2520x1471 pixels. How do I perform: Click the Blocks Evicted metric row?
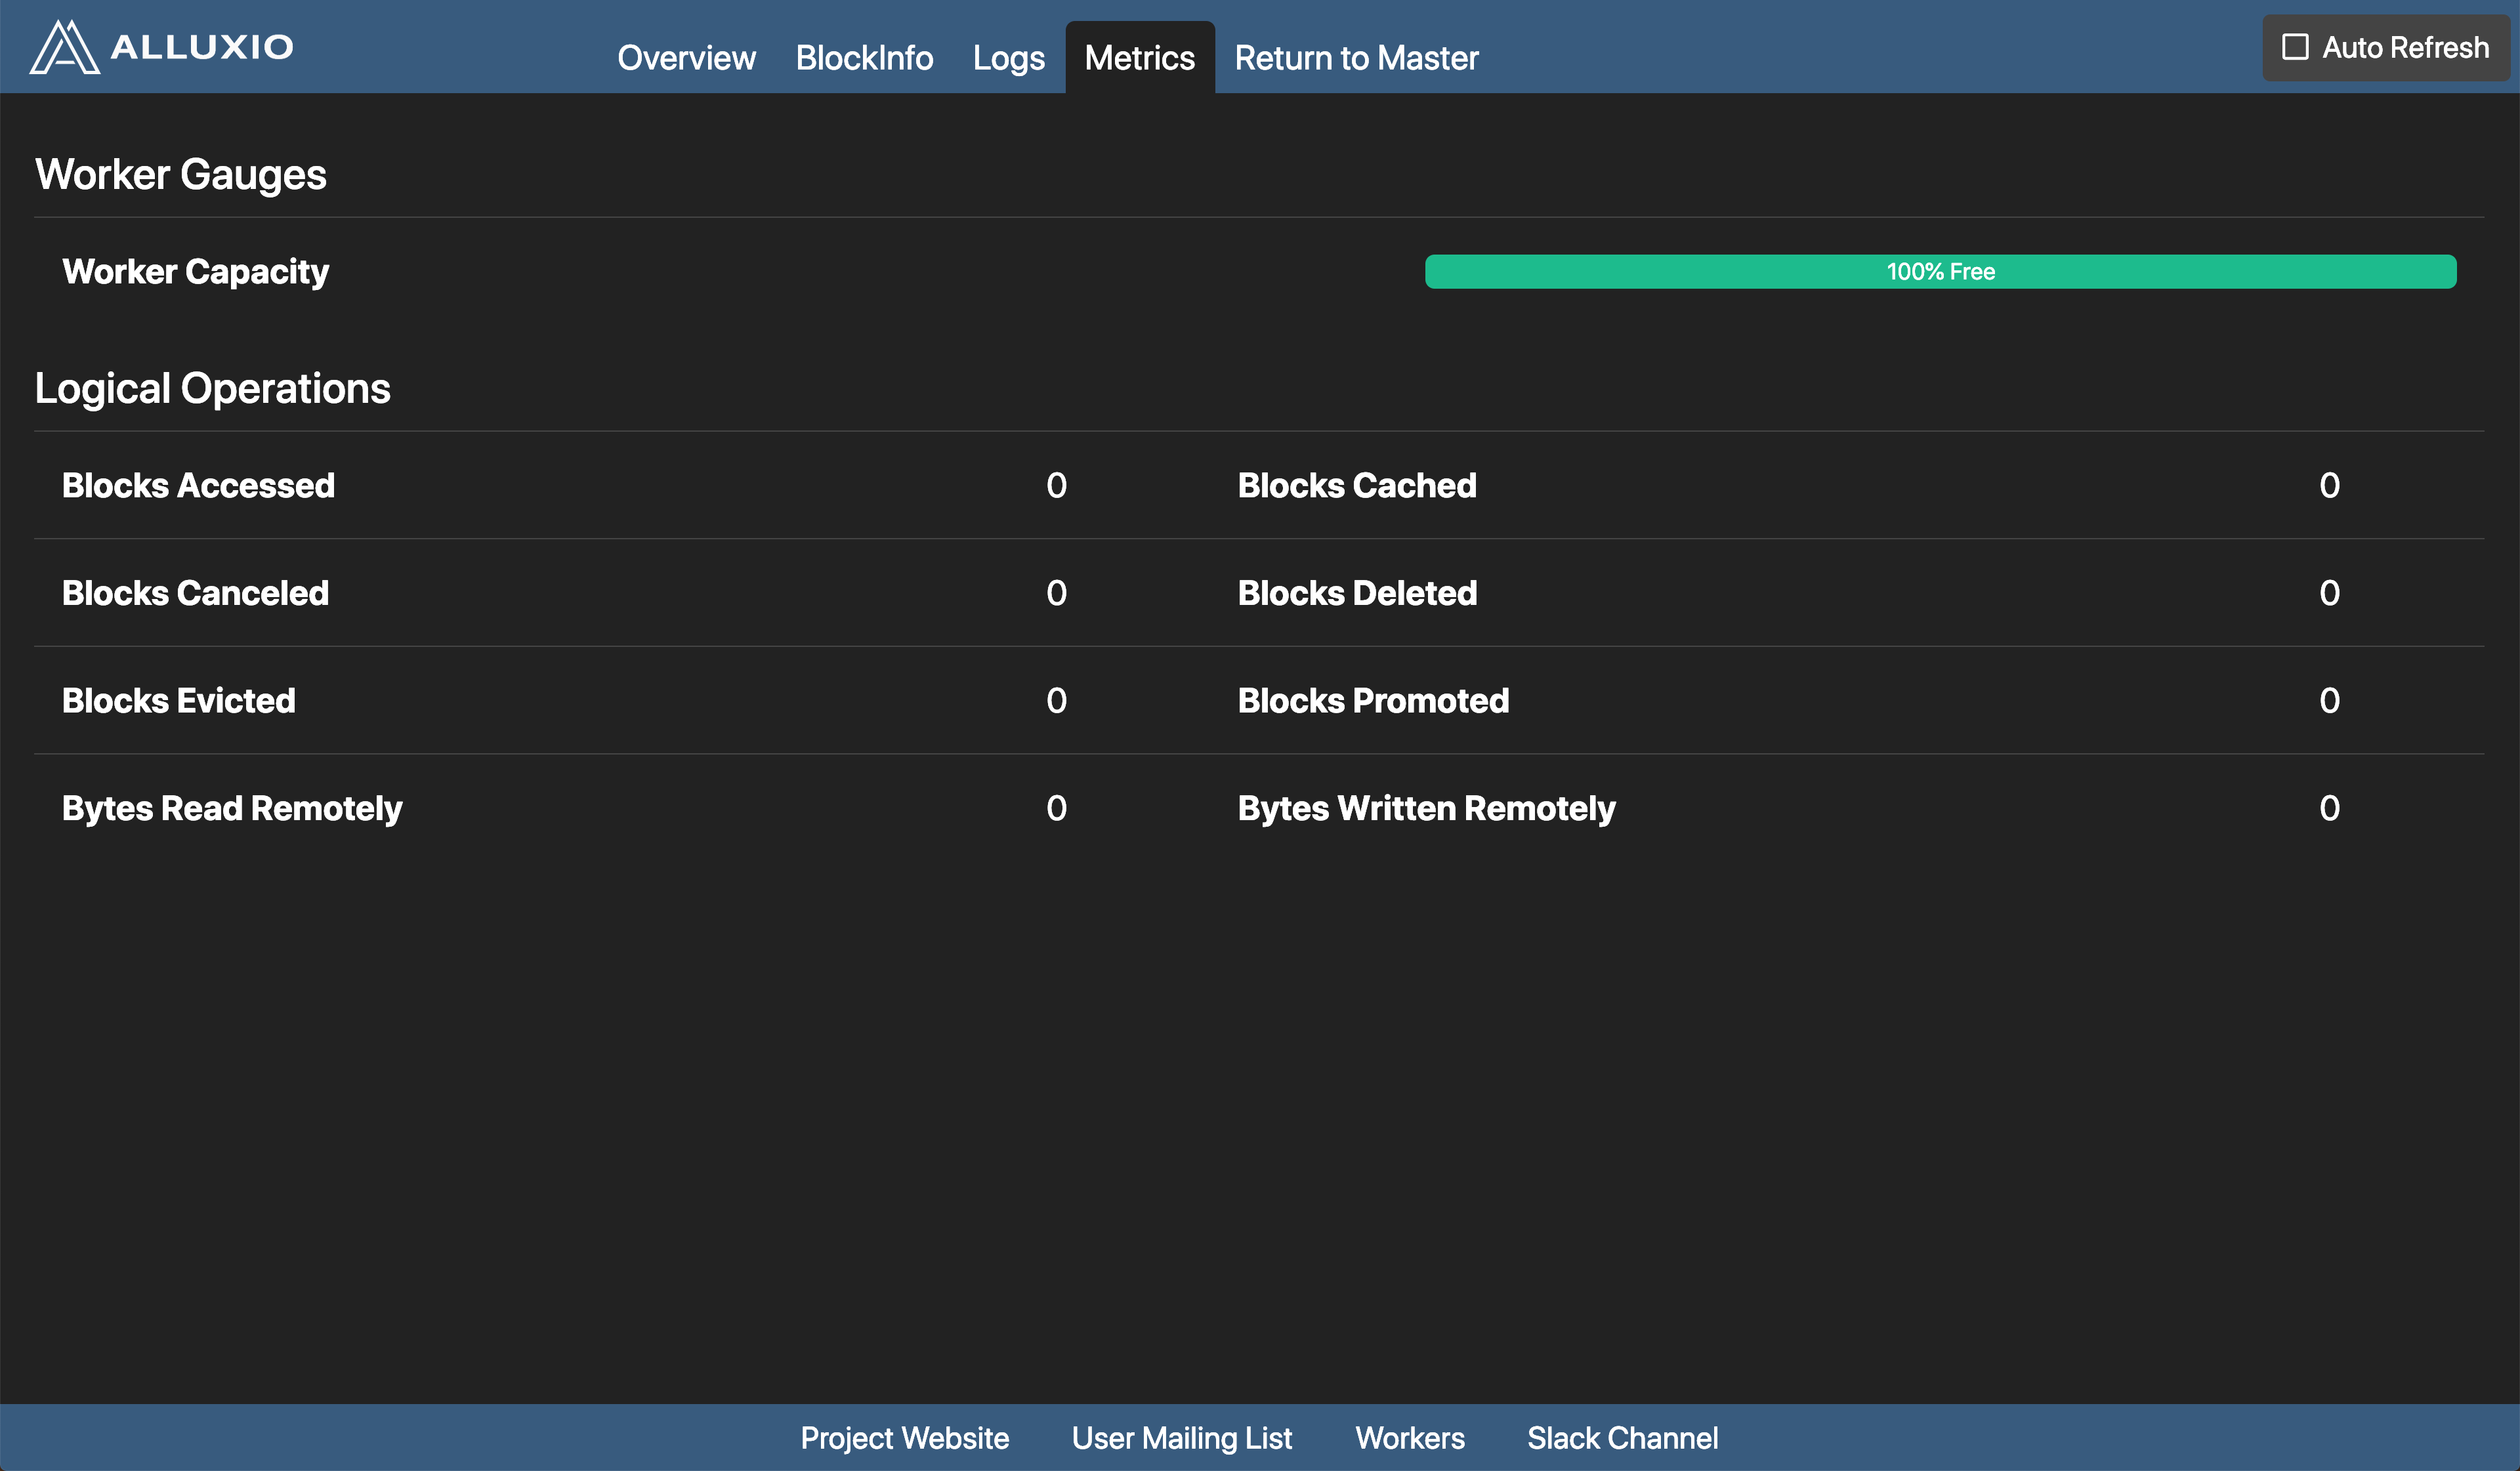pyautogui.click(x=613, y=699)
